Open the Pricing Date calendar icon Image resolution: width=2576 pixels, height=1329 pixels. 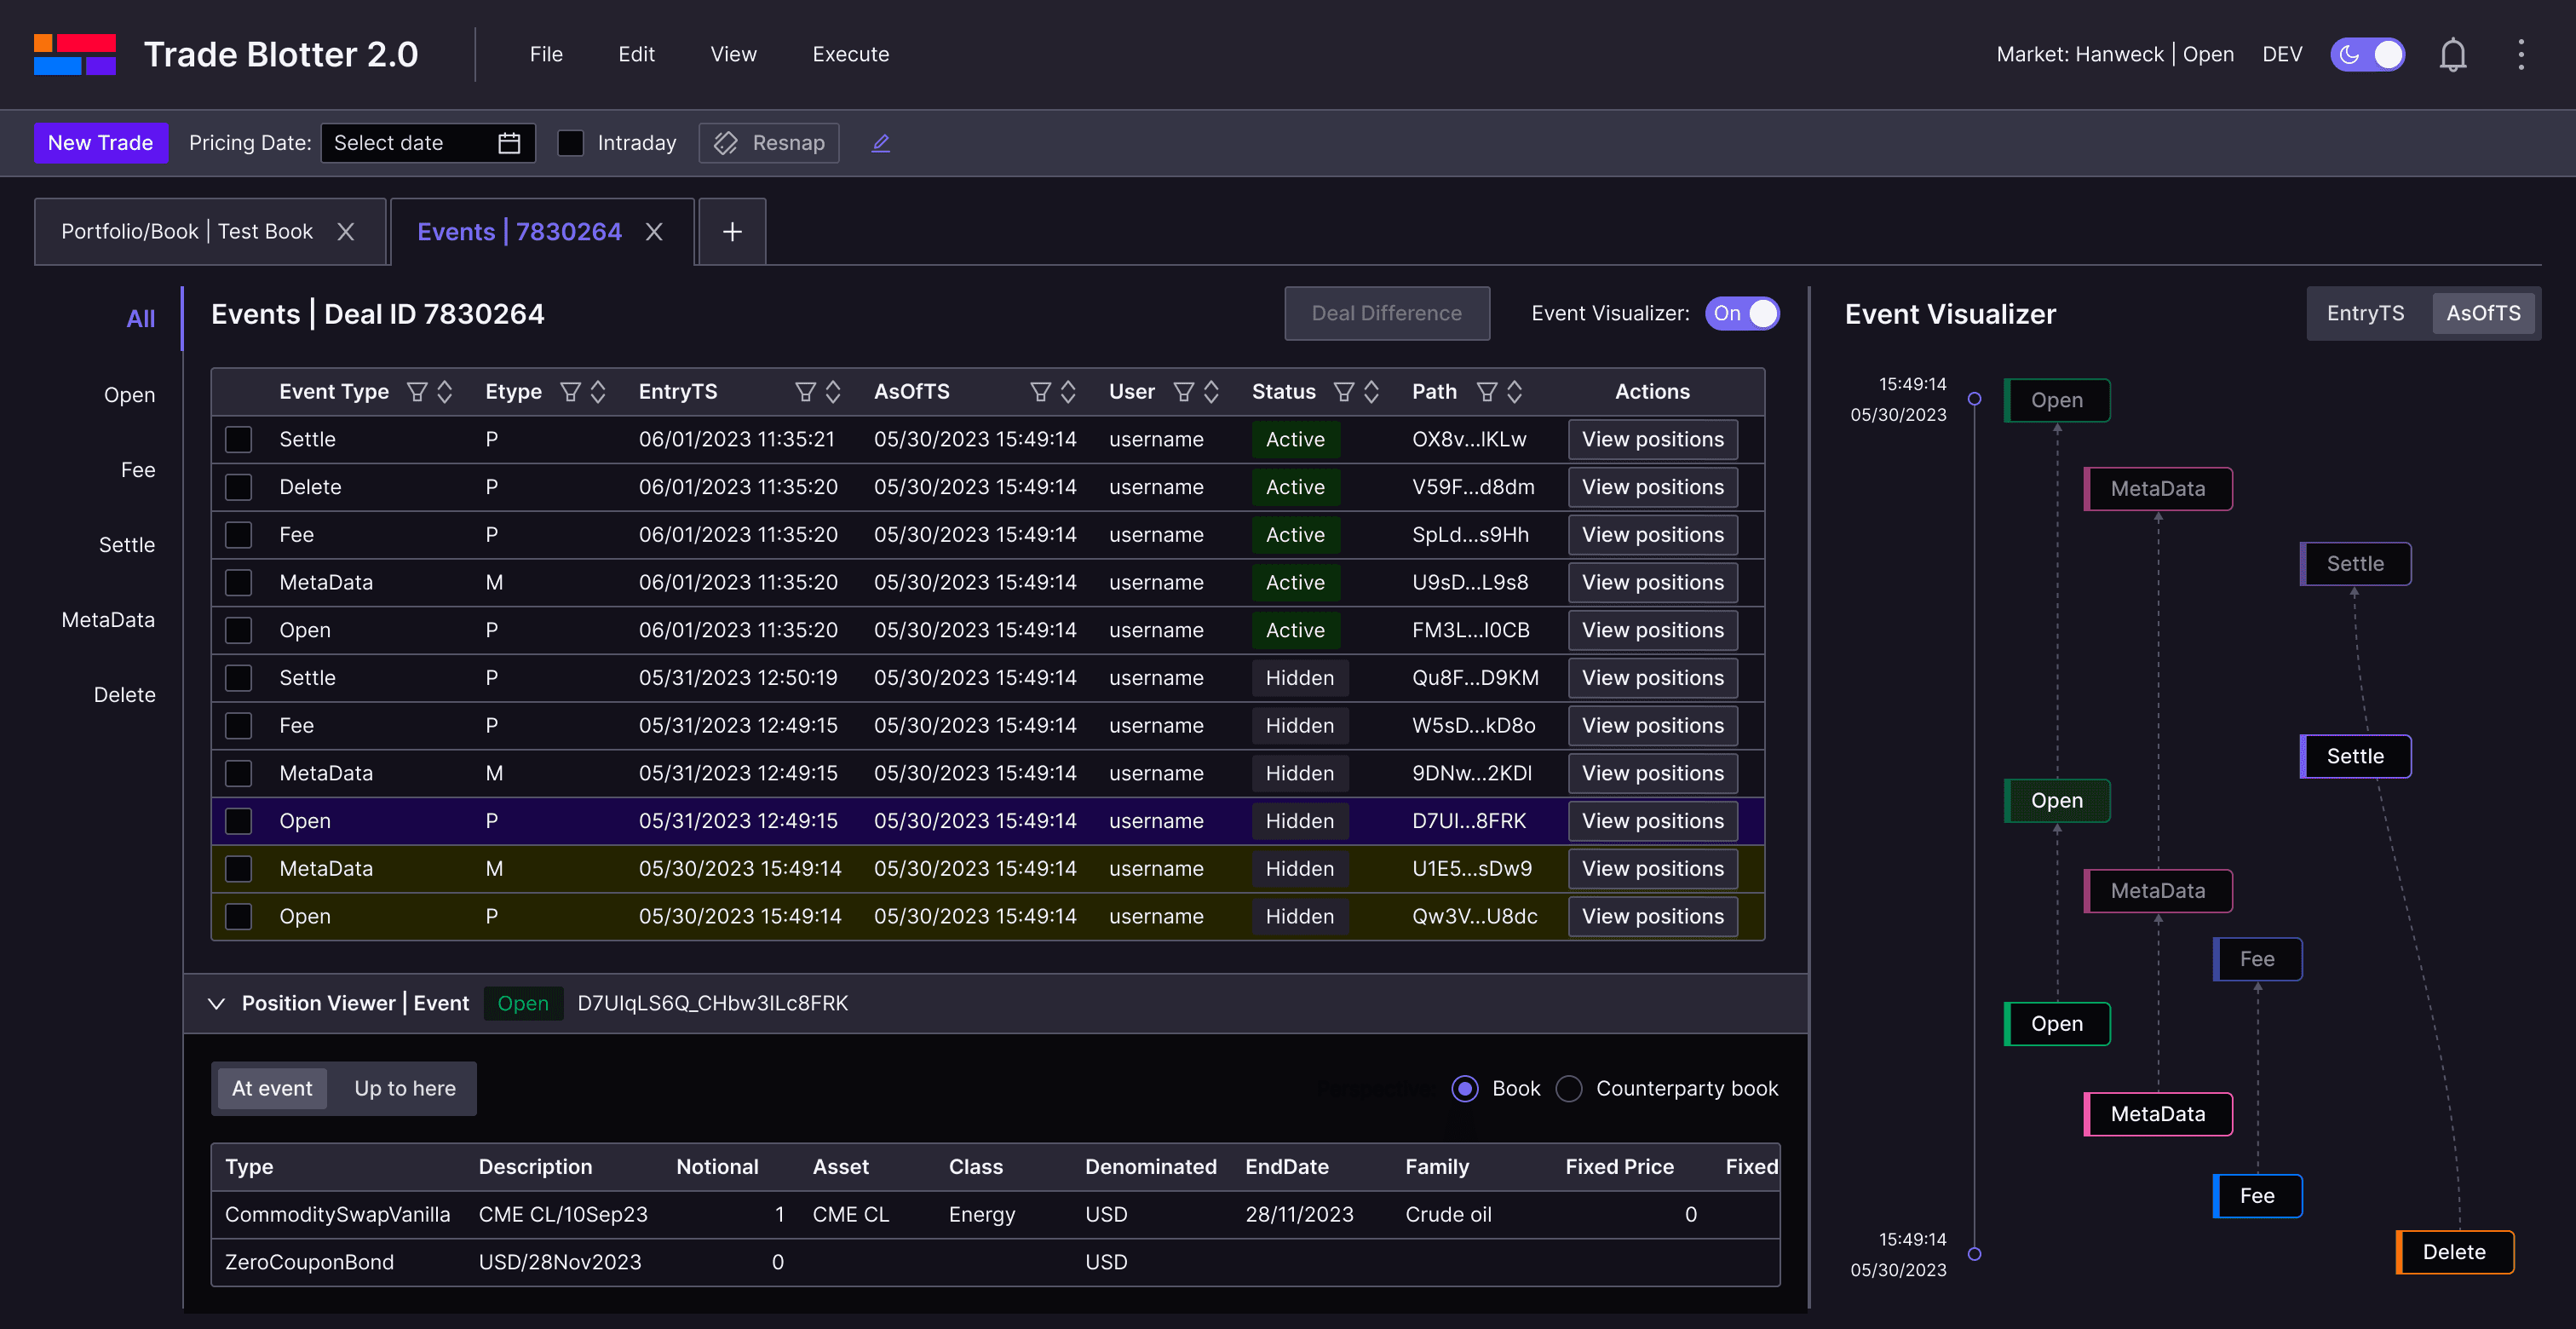tap(509, 143)
